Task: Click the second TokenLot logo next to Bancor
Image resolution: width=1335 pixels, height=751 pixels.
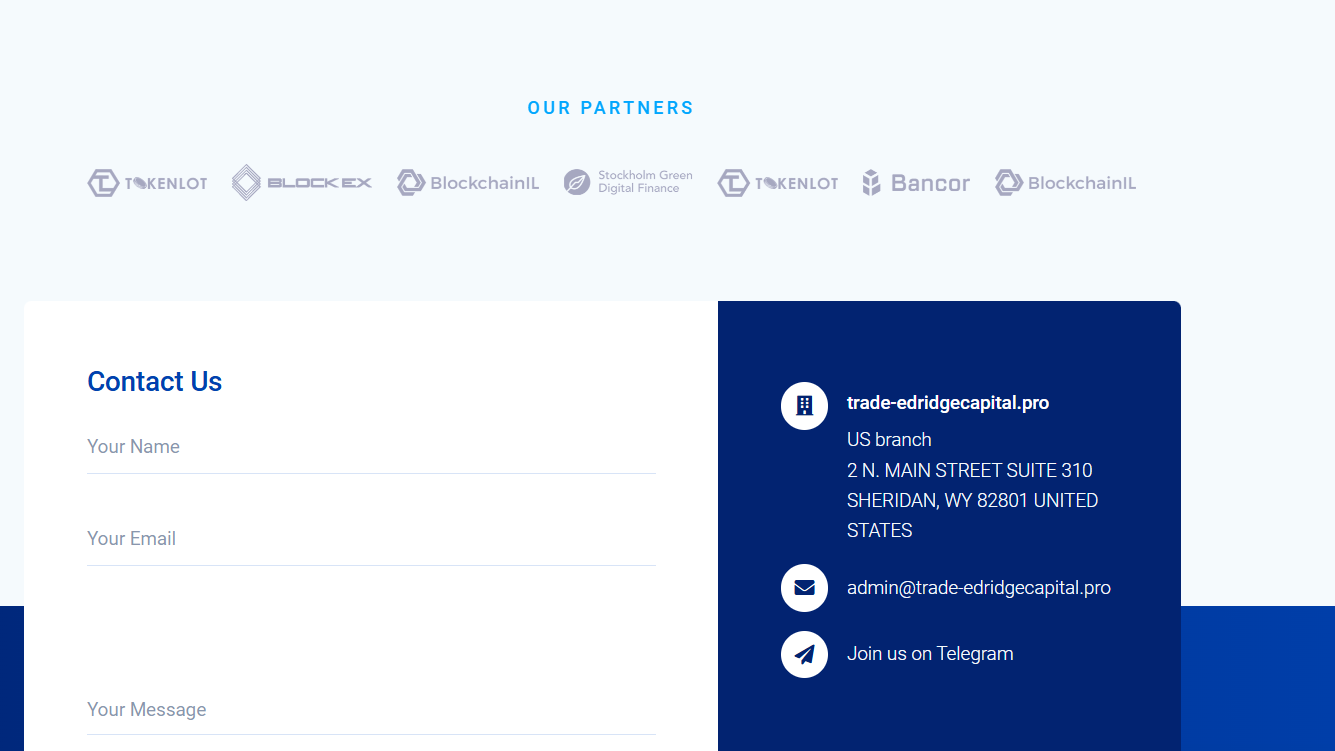Action: click(x=778, y=183)
